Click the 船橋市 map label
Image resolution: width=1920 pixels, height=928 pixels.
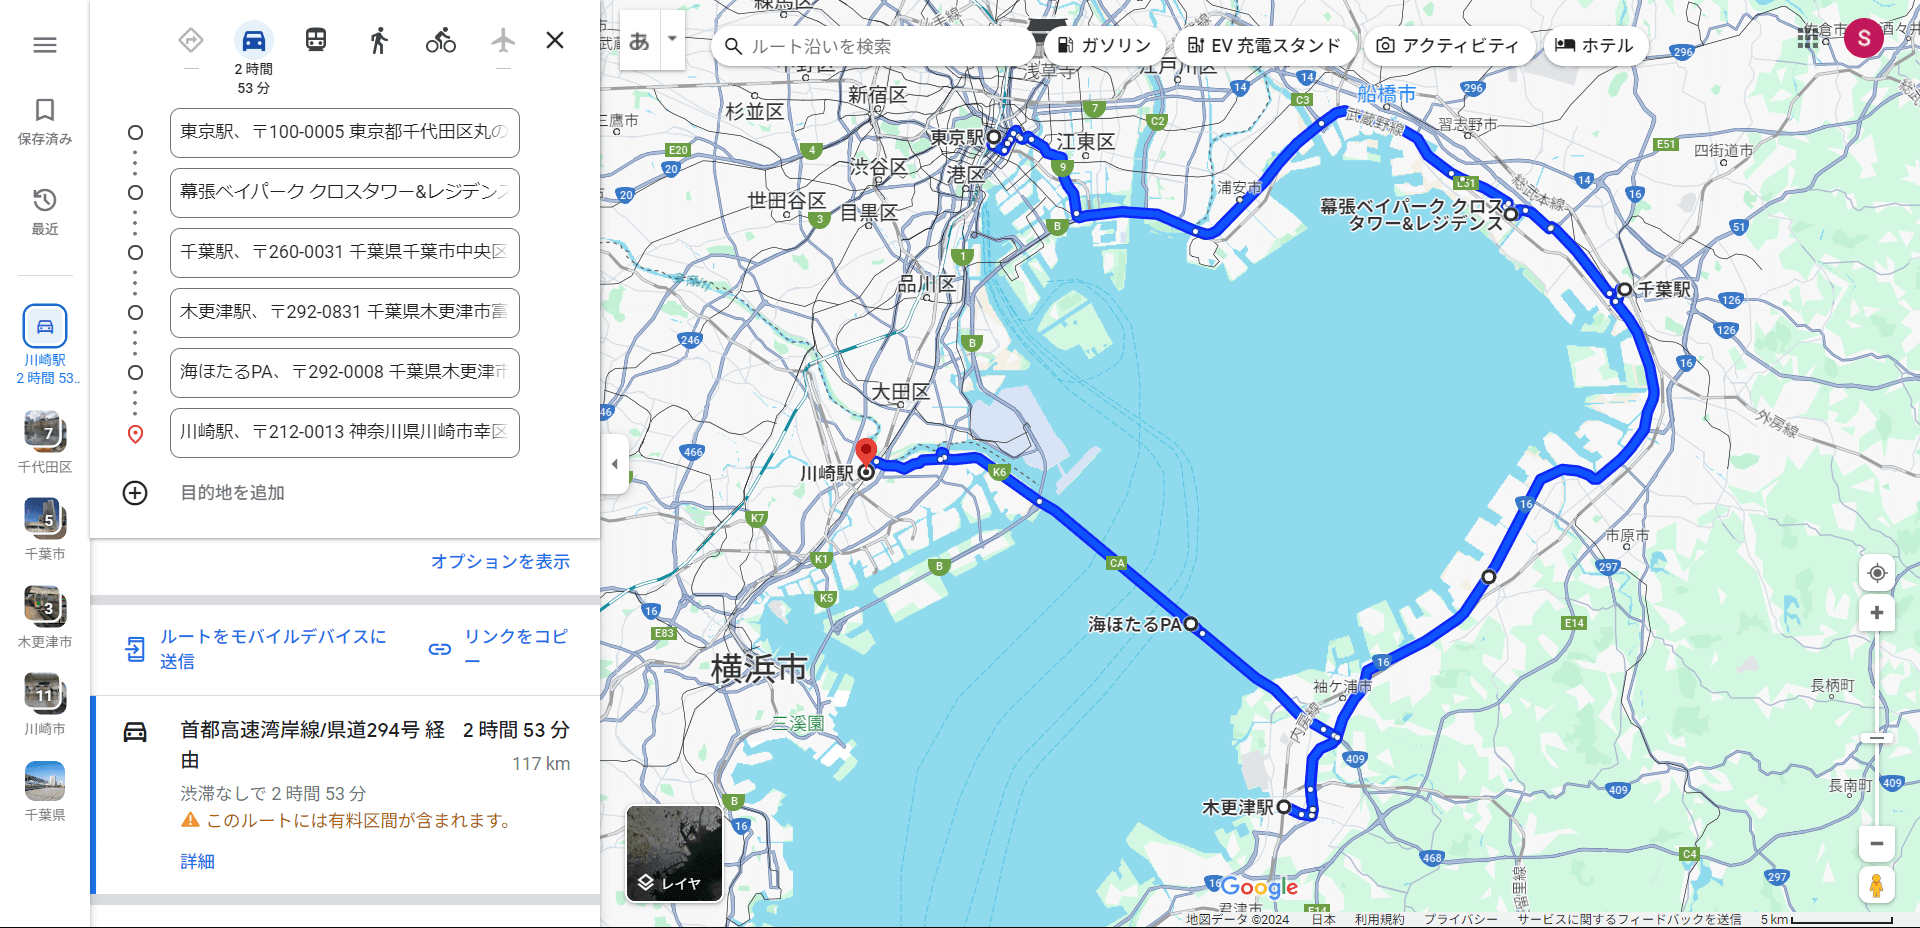coord(1386,94)
